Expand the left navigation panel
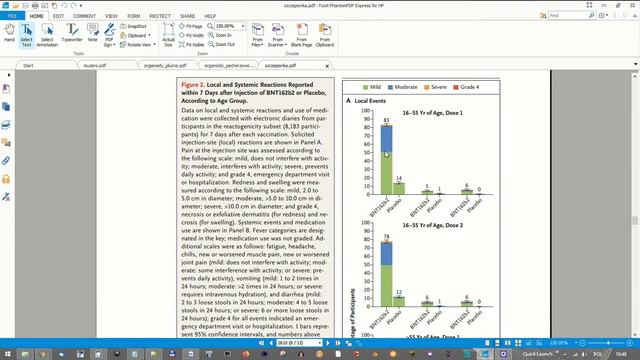 tap(9, 75)
